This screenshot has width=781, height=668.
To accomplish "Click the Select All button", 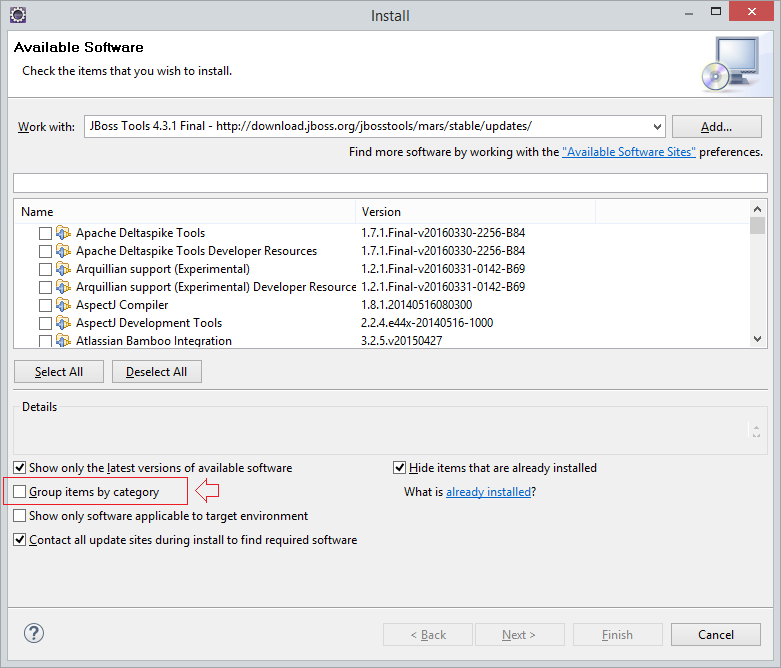I will [x=59, y=372].
